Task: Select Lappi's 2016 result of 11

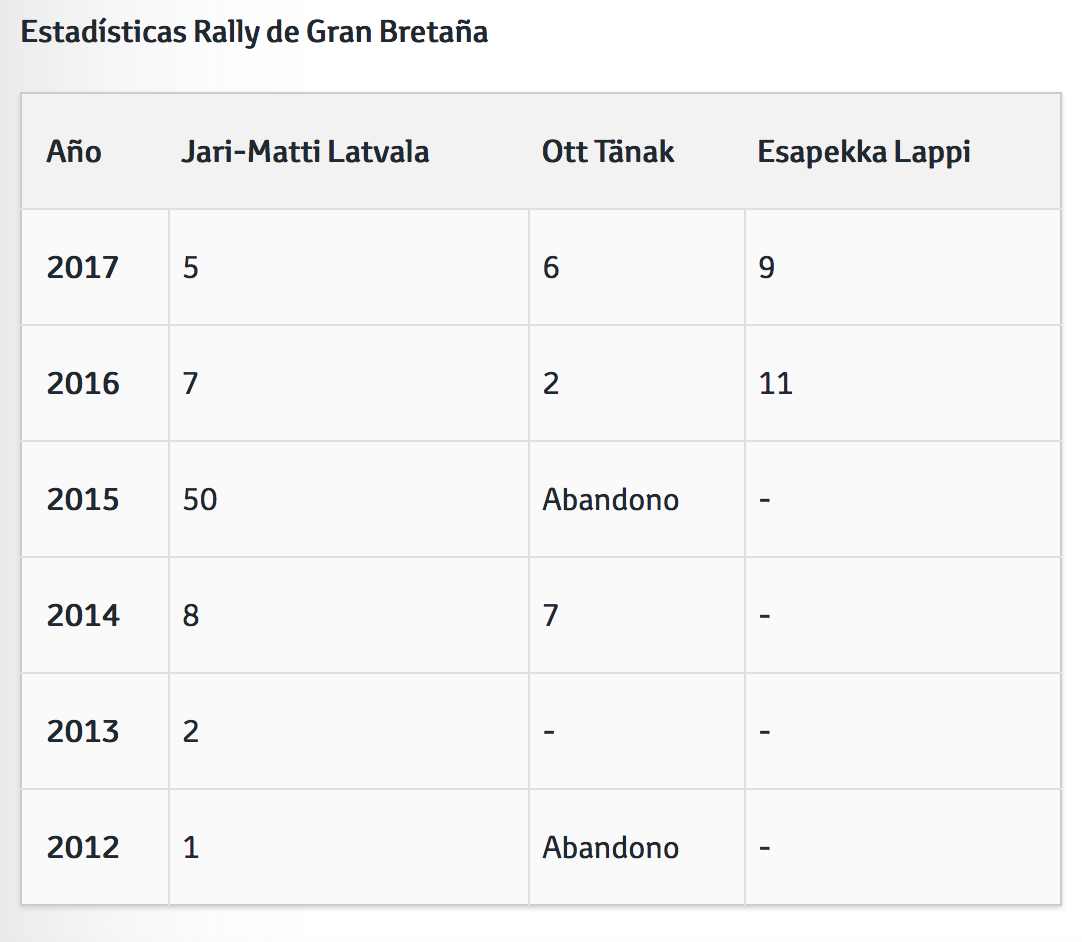Action: coord(775,384)
